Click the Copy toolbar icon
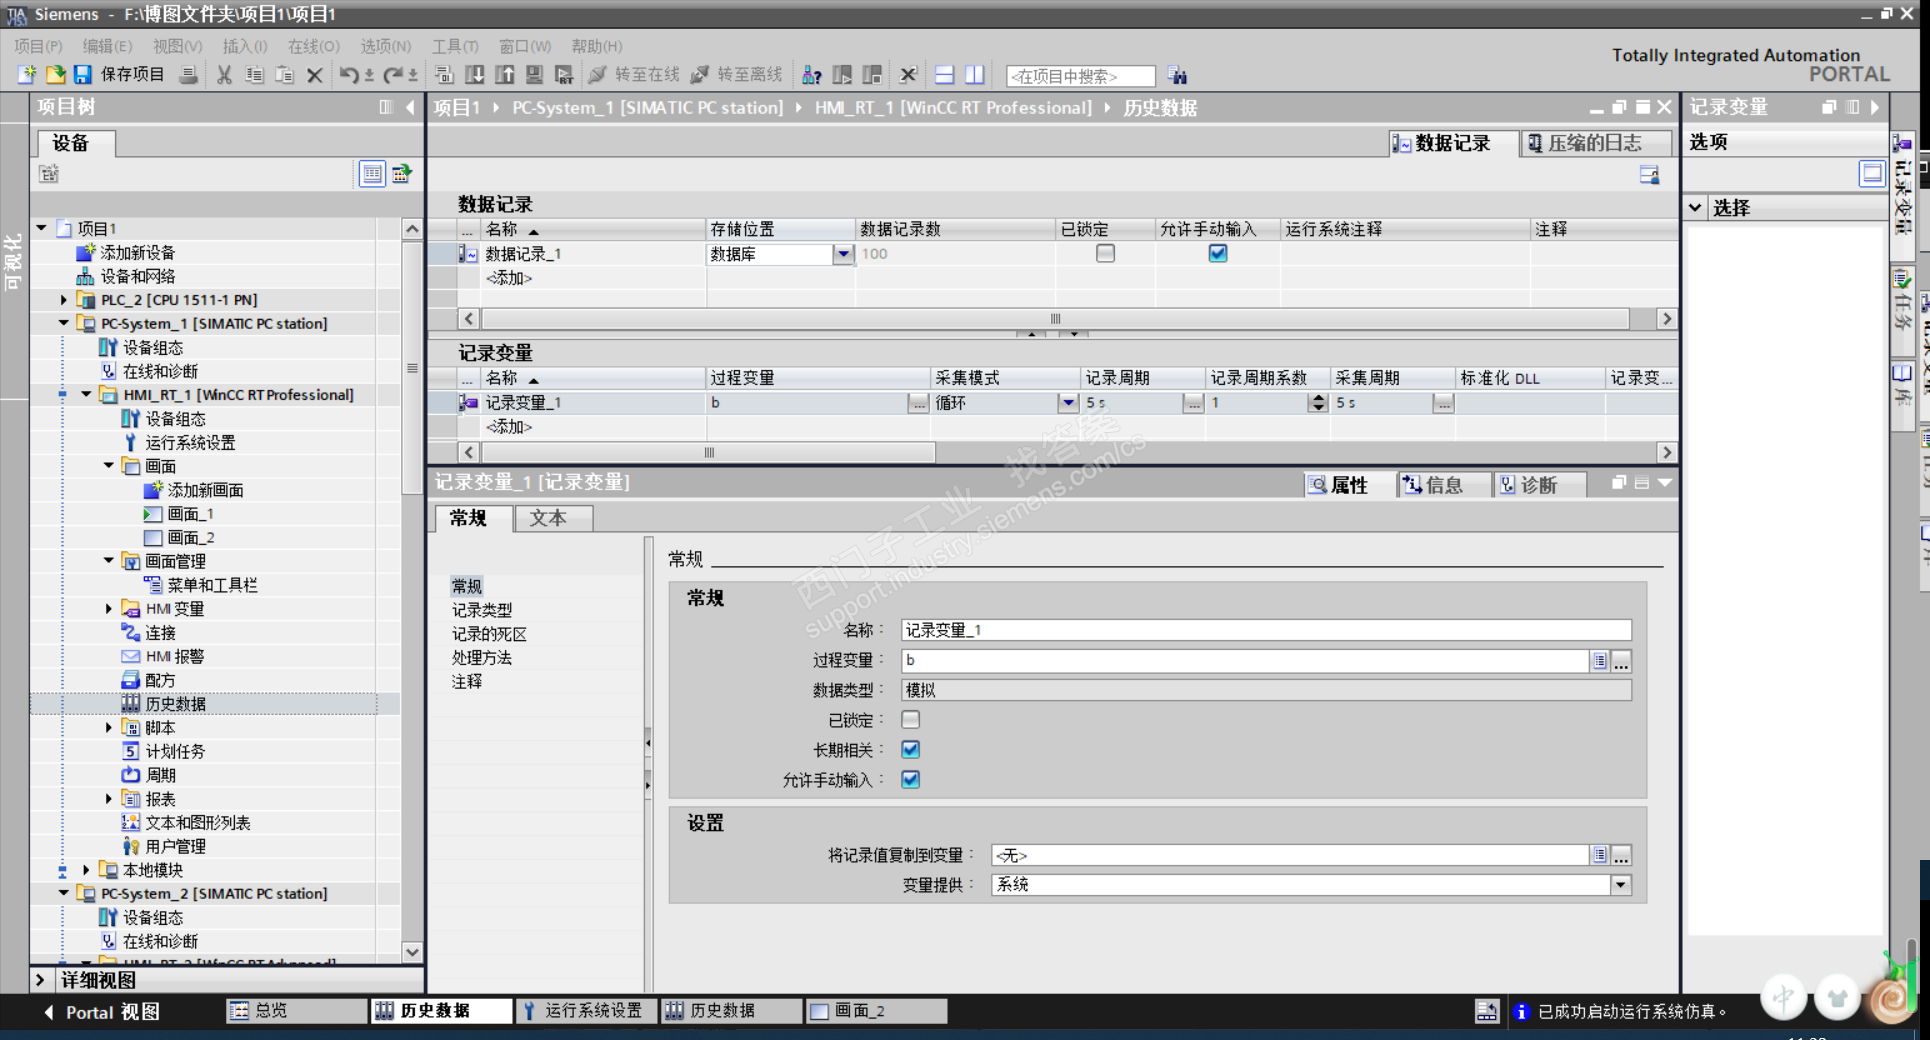The height and width of the screenshot is (1040, 1930). click(x=254, y=75)
